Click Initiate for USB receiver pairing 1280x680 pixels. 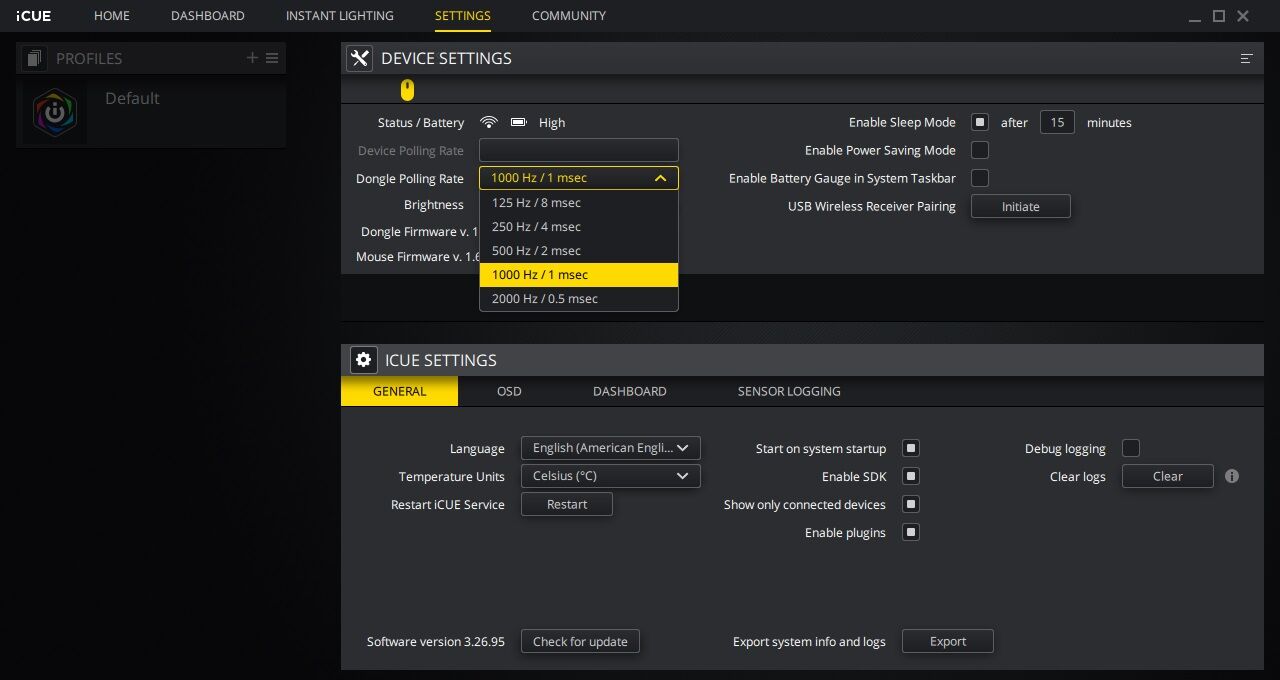click(1021, 206)
